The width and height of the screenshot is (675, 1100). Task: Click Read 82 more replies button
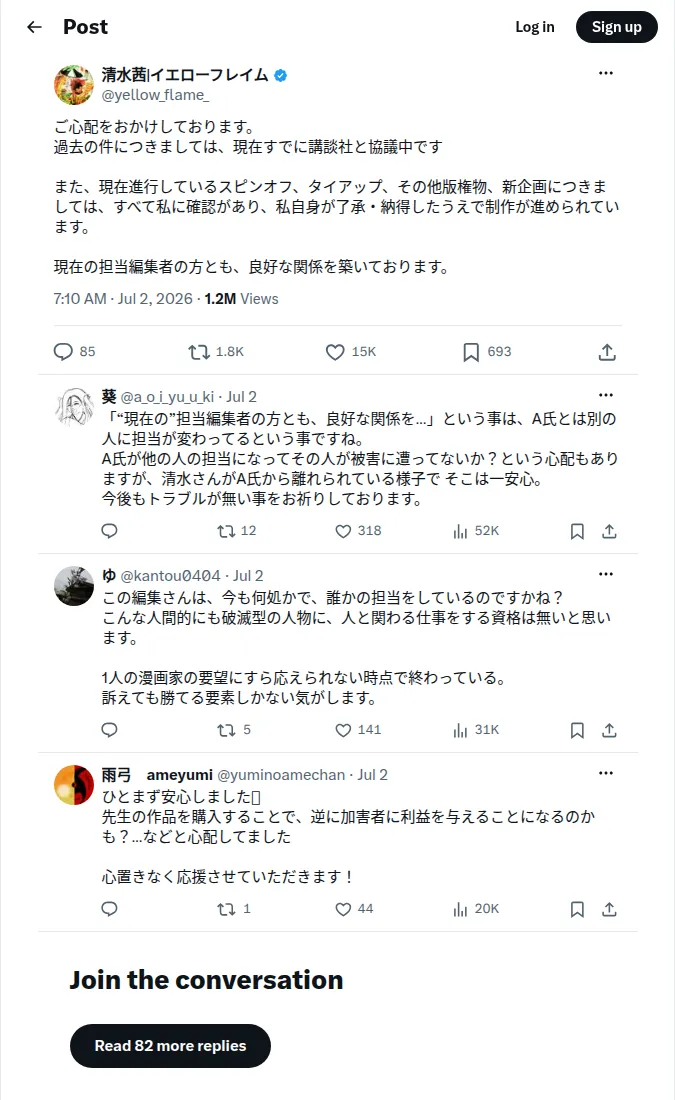click(171, 1046)
